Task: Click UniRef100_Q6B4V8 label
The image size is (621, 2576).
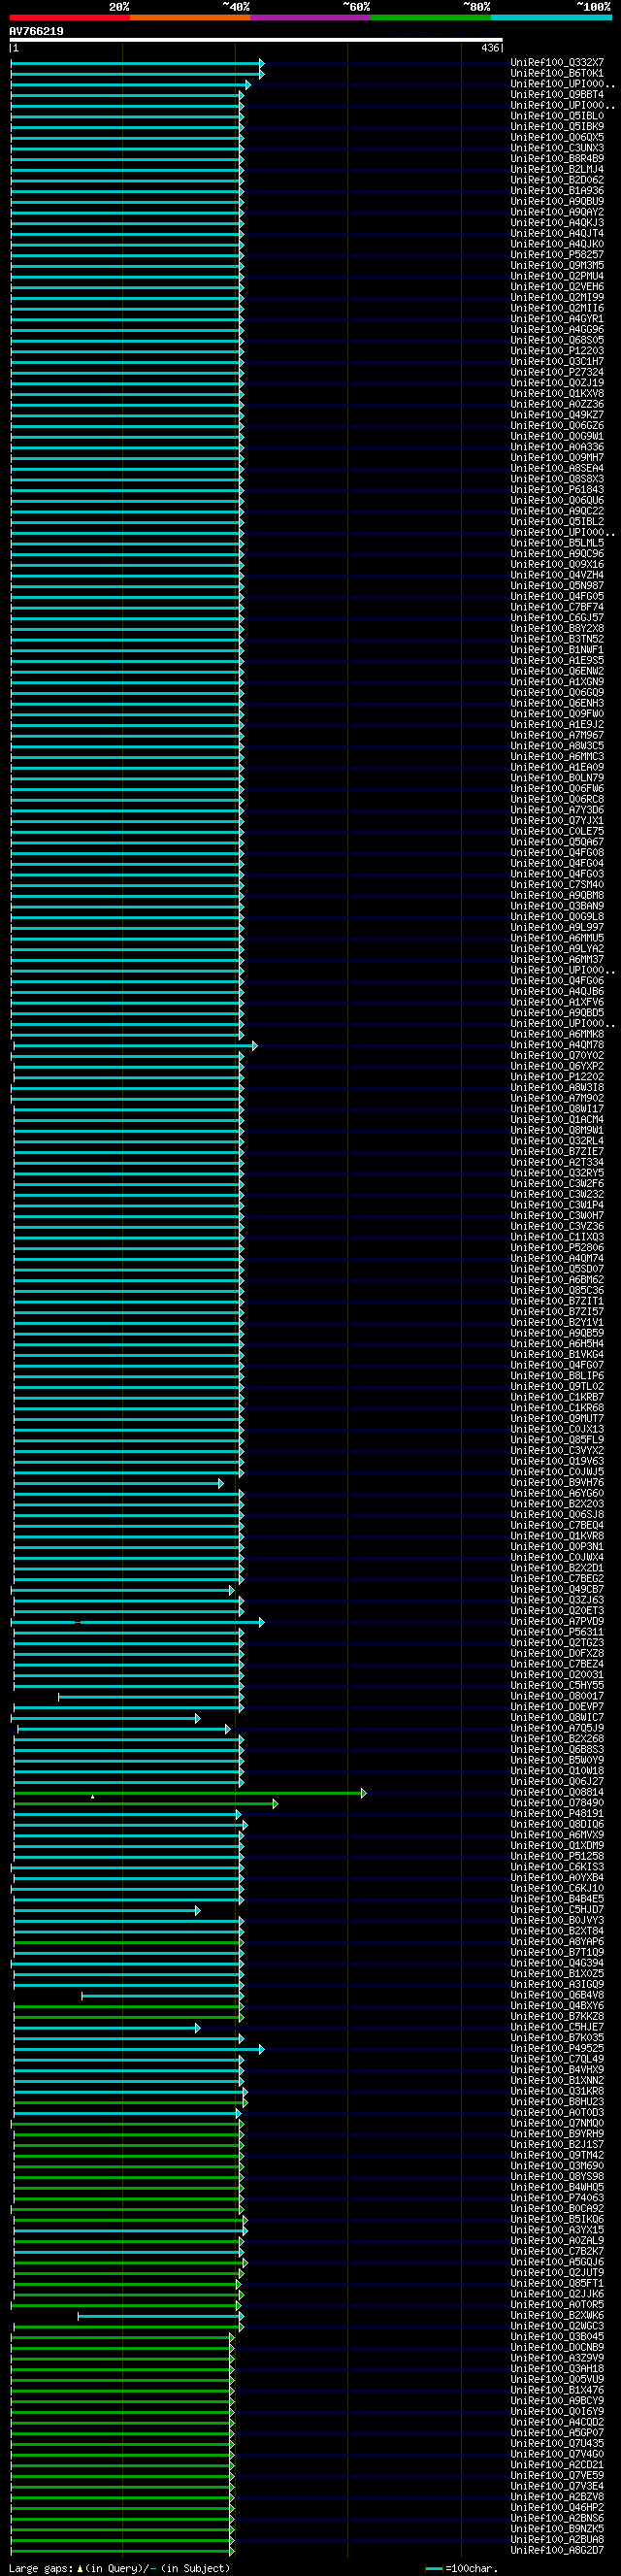Action: click(557, 1995)
